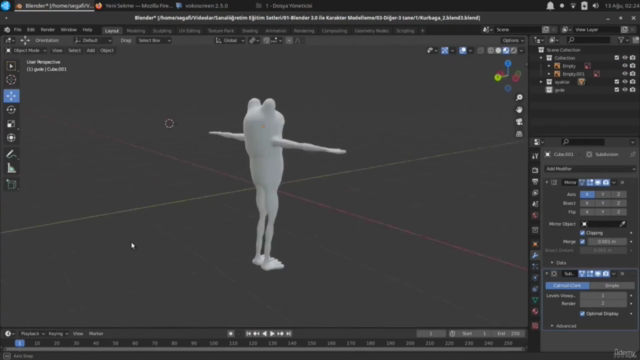
Task: Open the Object properties orange square tab
Action: coord(535,244)
